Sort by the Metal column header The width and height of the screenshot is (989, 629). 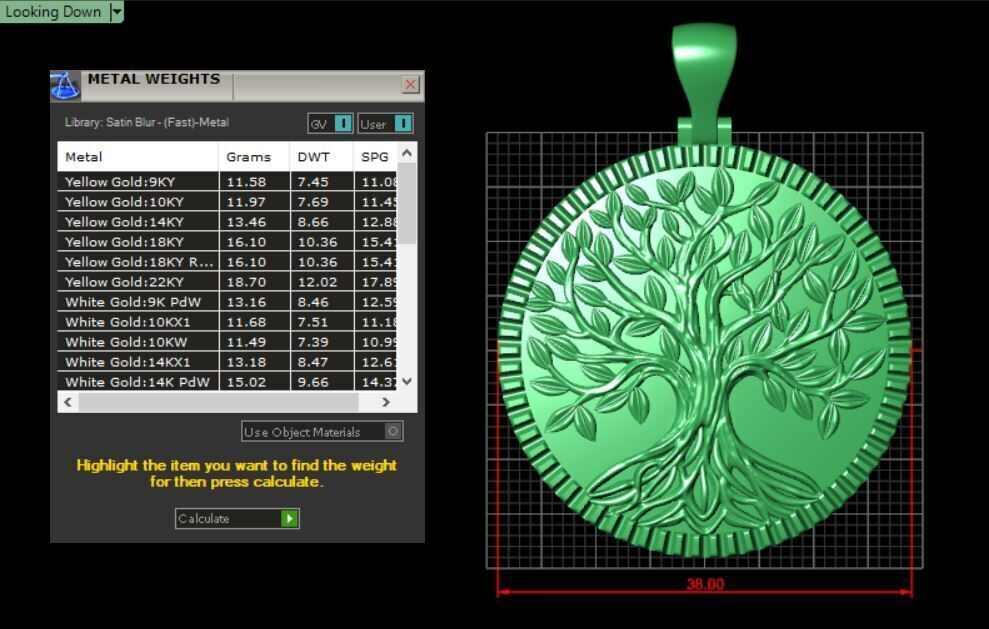[x=138, y=157]
